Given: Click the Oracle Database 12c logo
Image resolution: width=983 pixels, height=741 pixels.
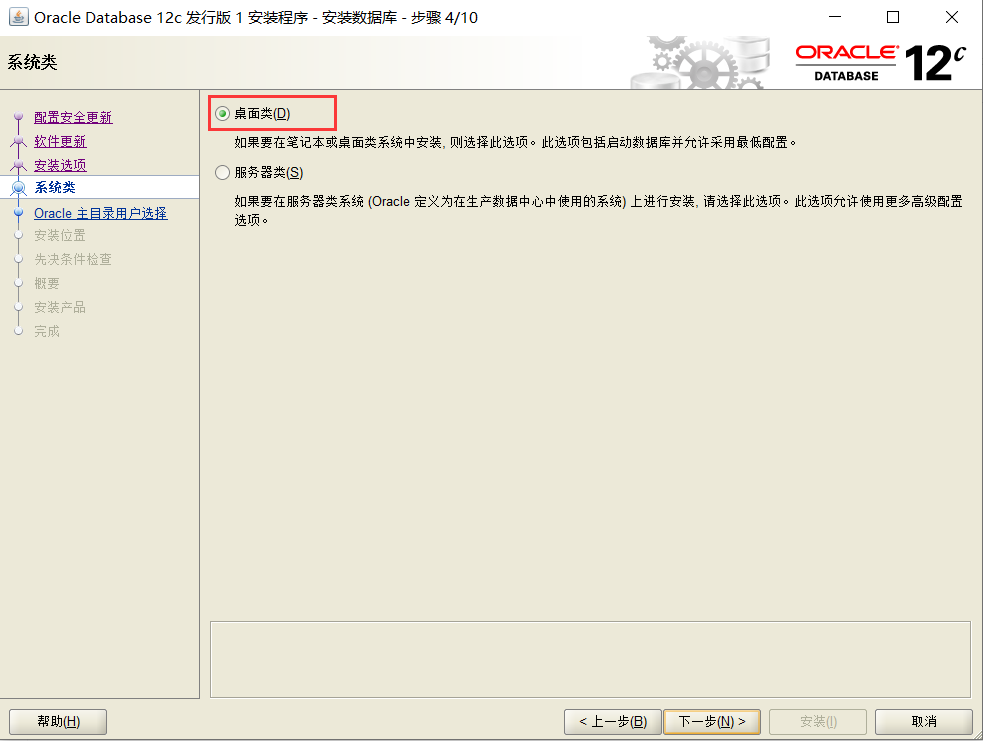Looking at the screenshot, I should pyautogui.click(x=881, y=63).
